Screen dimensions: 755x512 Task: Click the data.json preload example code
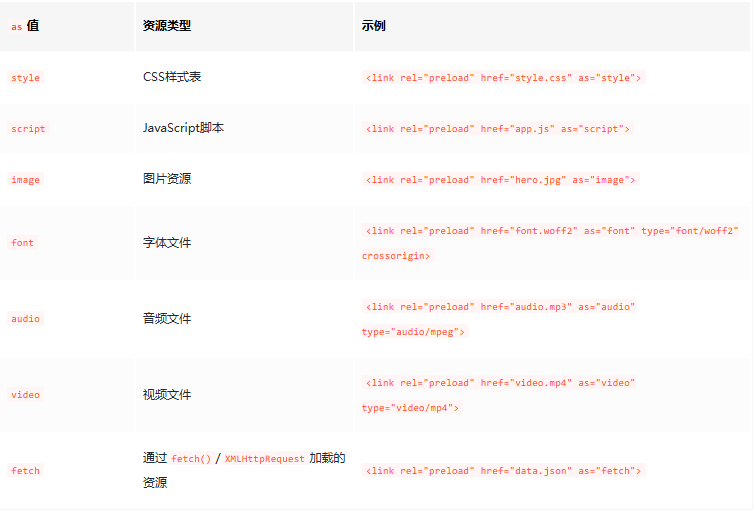[504, 471]
